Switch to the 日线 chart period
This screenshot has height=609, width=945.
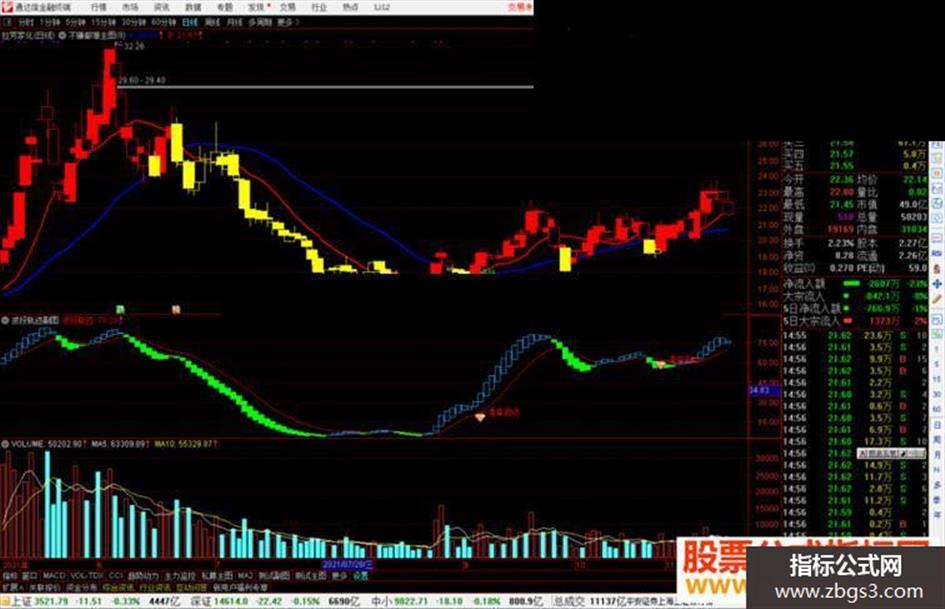click(x=190, y=22)
